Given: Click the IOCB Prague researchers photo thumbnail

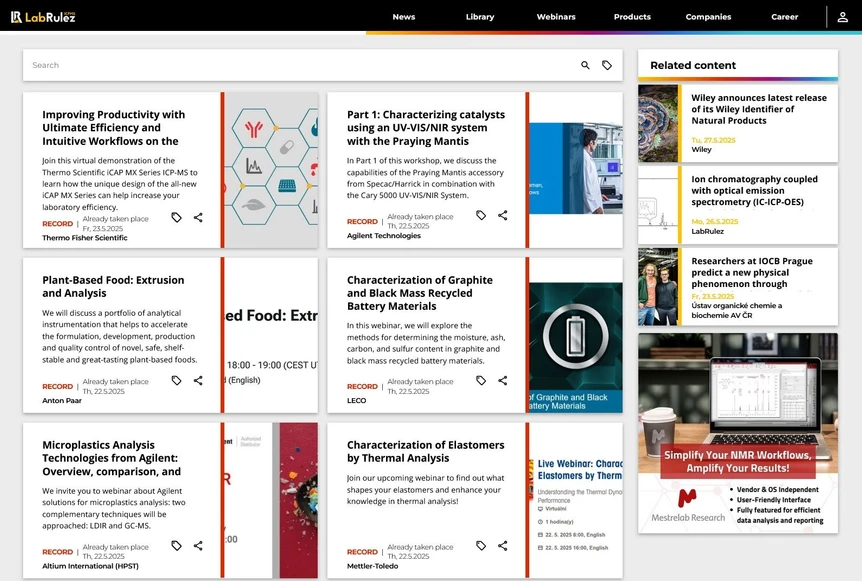Looking at the screenshot, I should pyautogui.click(x=658, y=286).
